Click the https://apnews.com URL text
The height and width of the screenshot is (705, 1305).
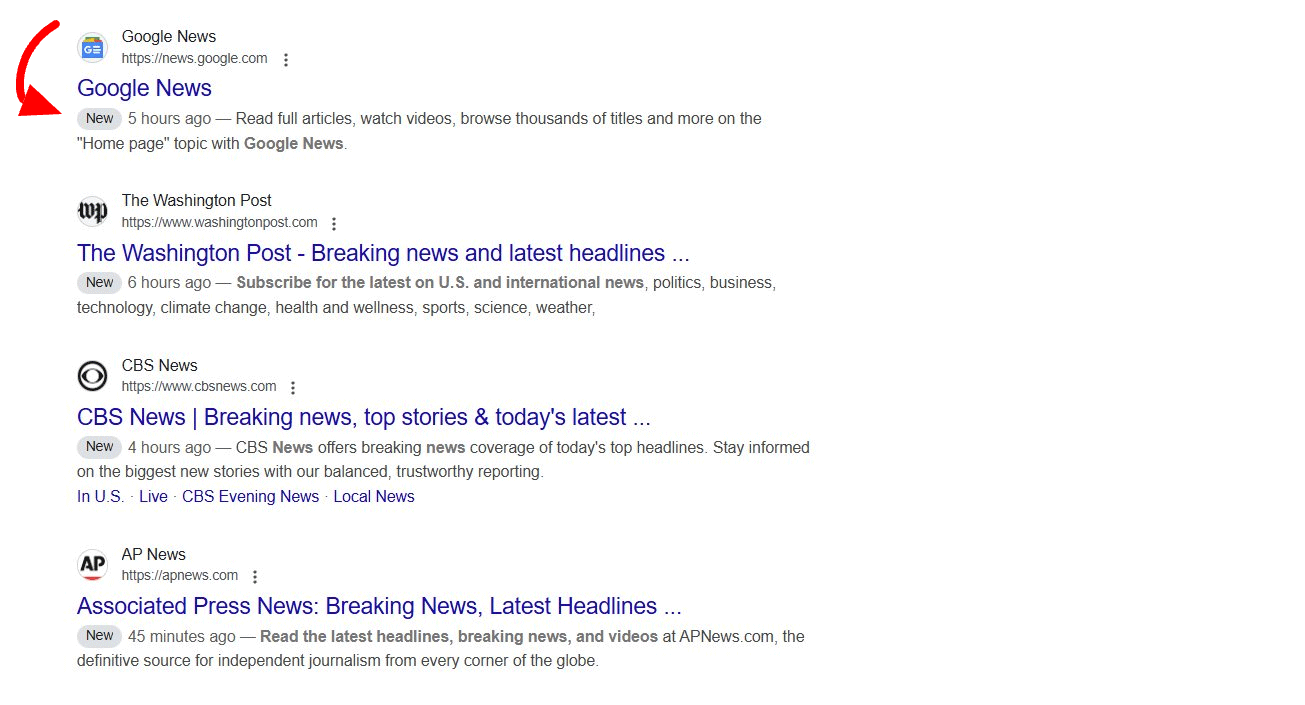pyautogui.click(x=180, y=575)
